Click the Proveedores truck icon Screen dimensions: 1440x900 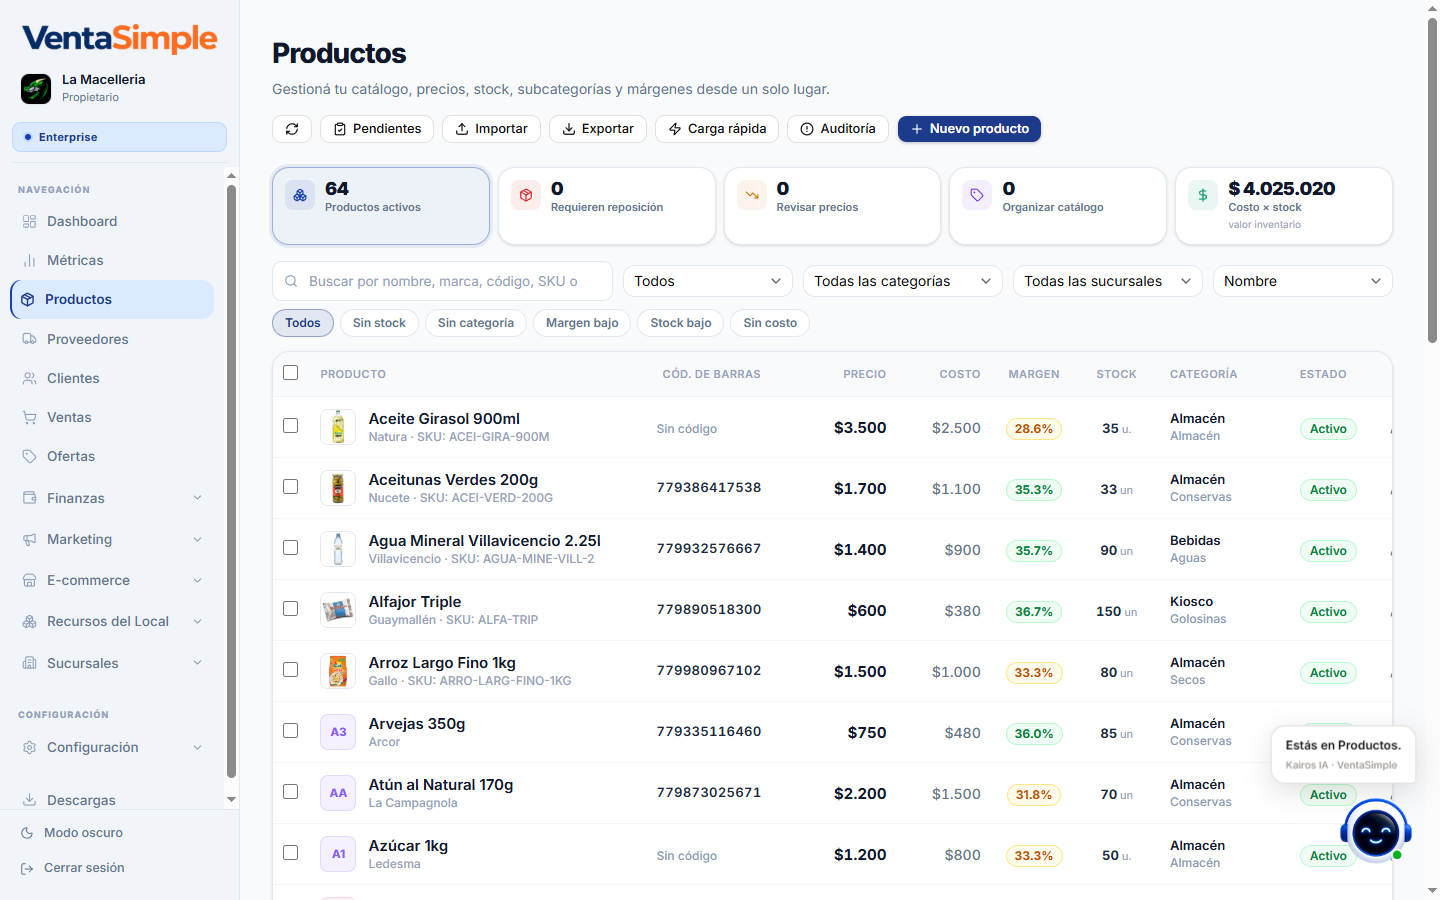click(29, 339)
